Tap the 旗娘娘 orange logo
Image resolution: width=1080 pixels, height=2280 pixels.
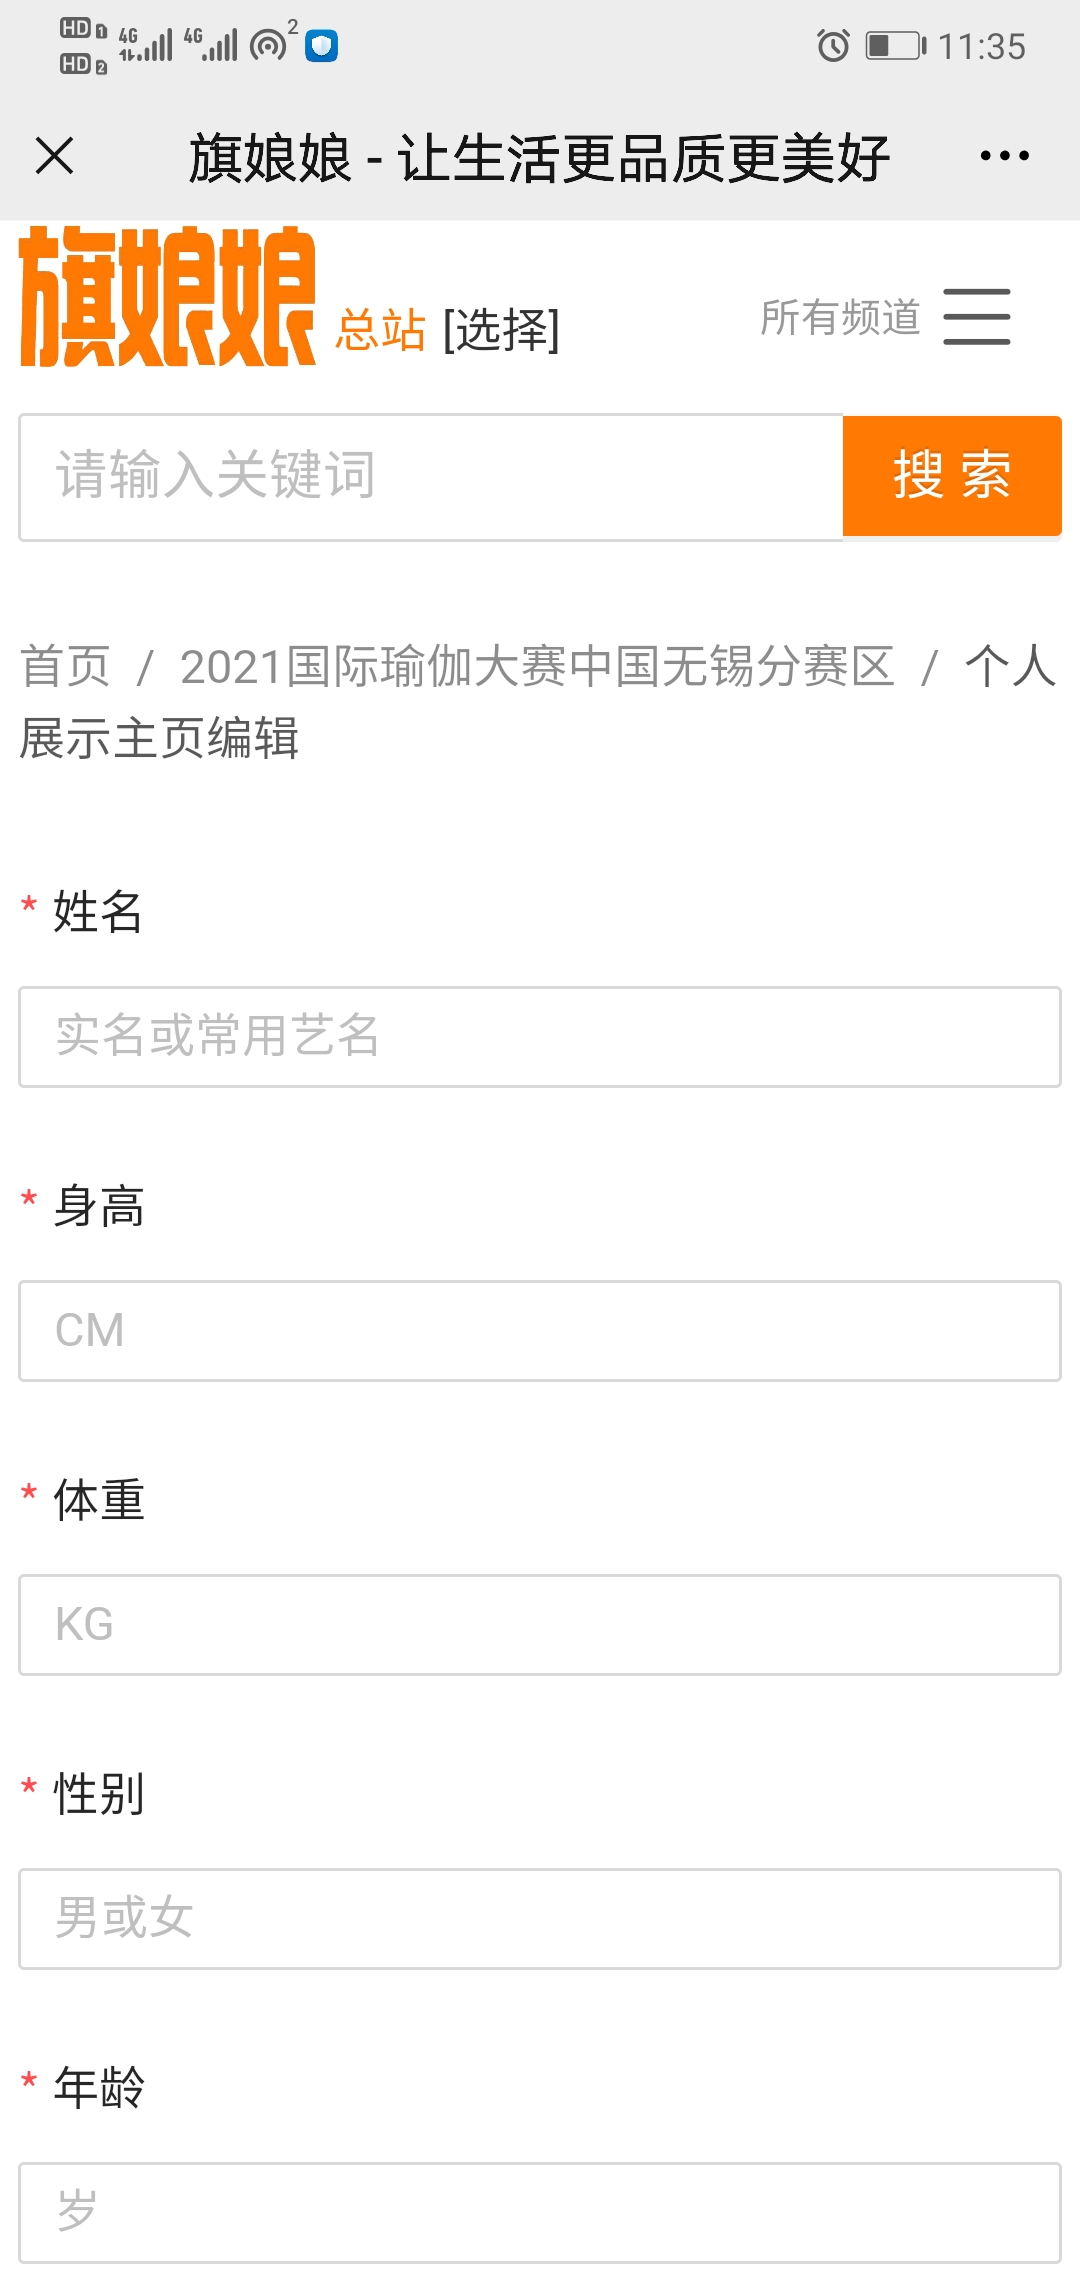coord(168,297)
